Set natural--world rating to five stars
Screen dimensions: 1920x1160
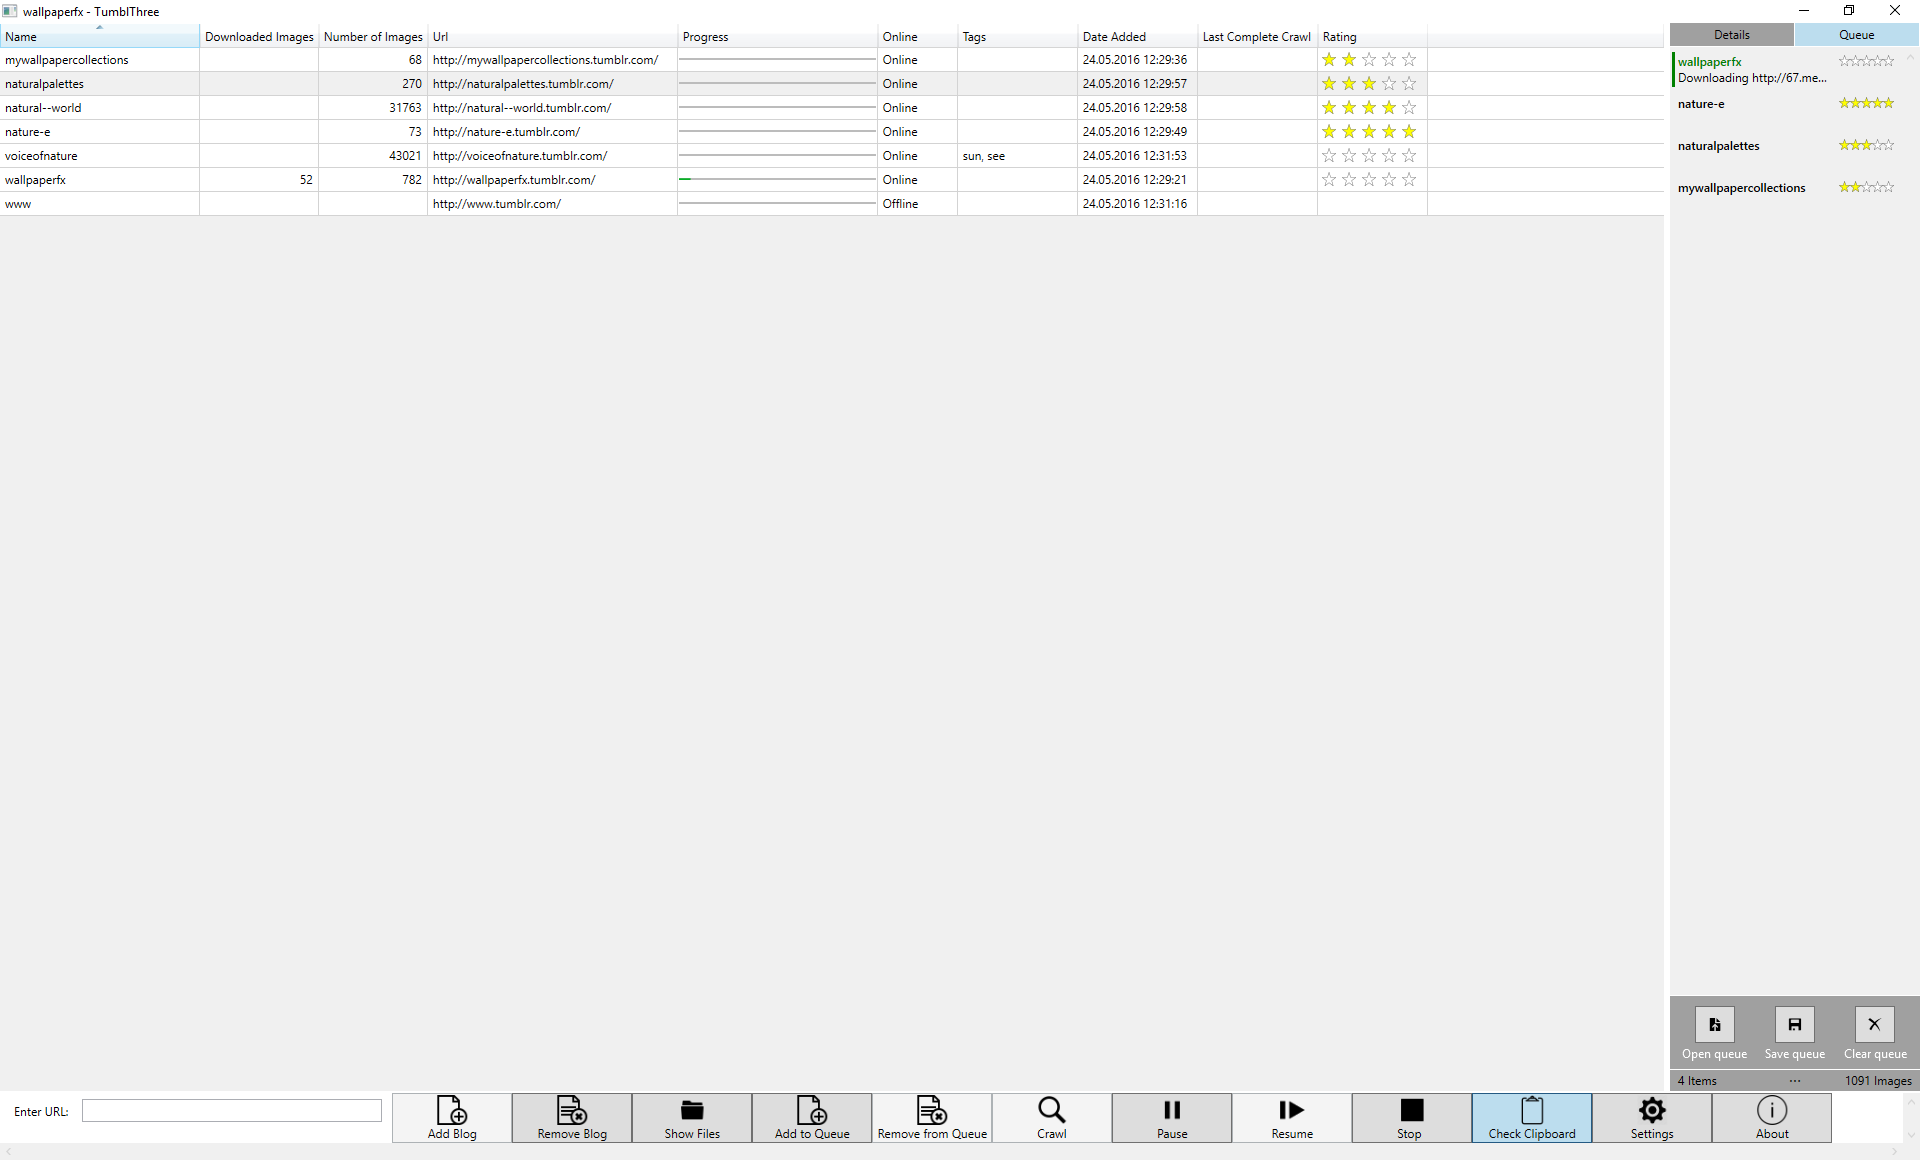coord(1409,108)
